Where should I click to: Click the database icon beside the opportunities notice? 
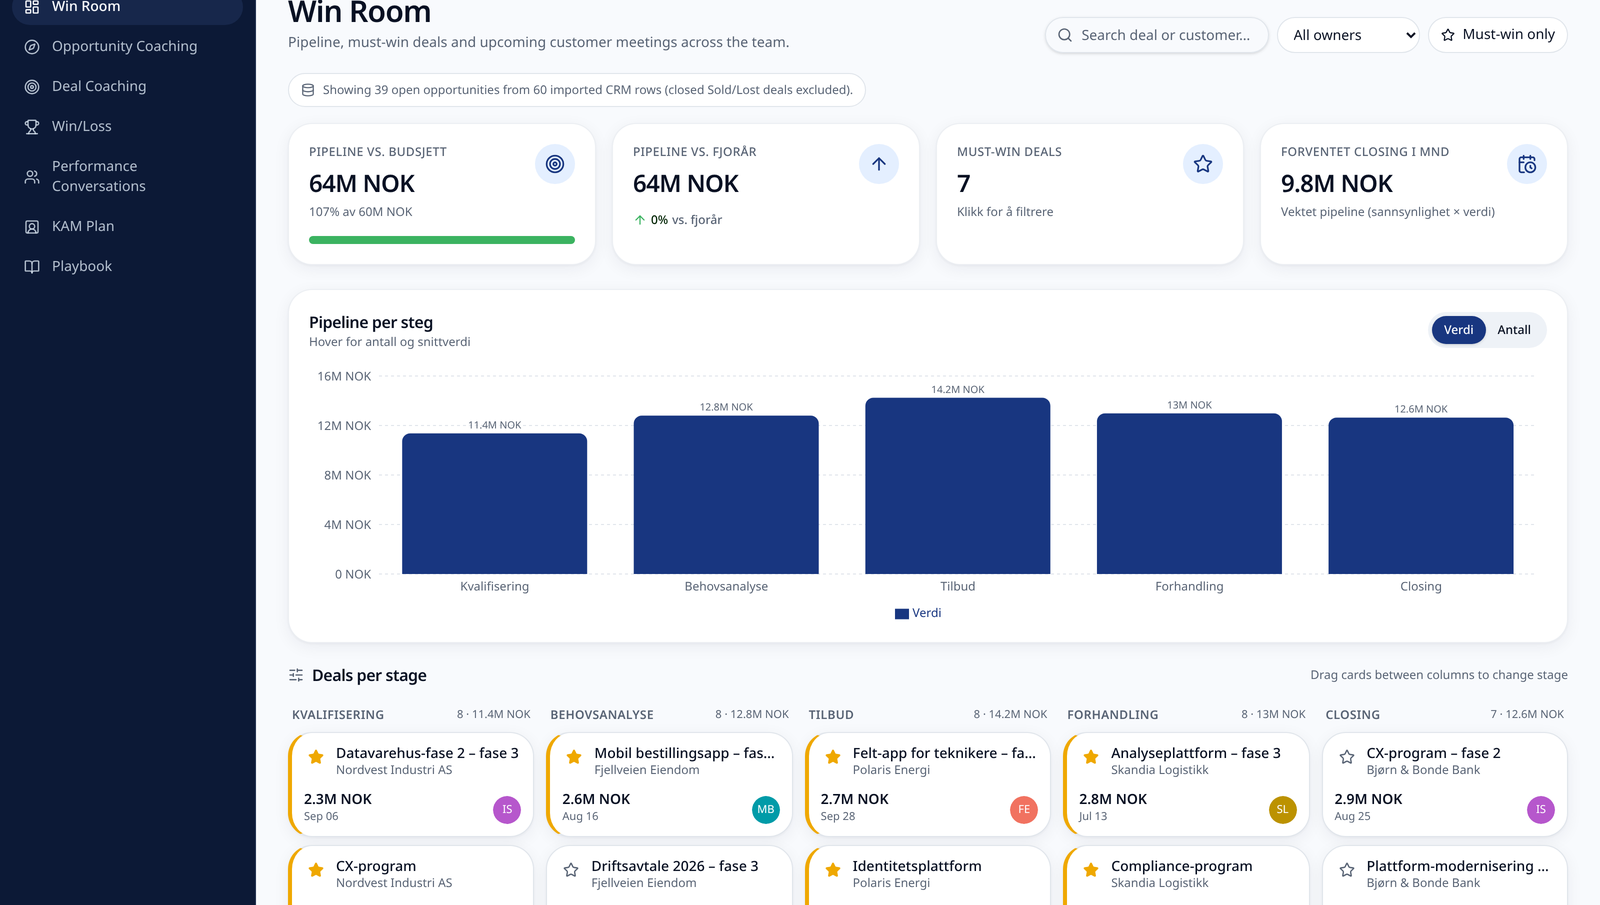point(308,90)
